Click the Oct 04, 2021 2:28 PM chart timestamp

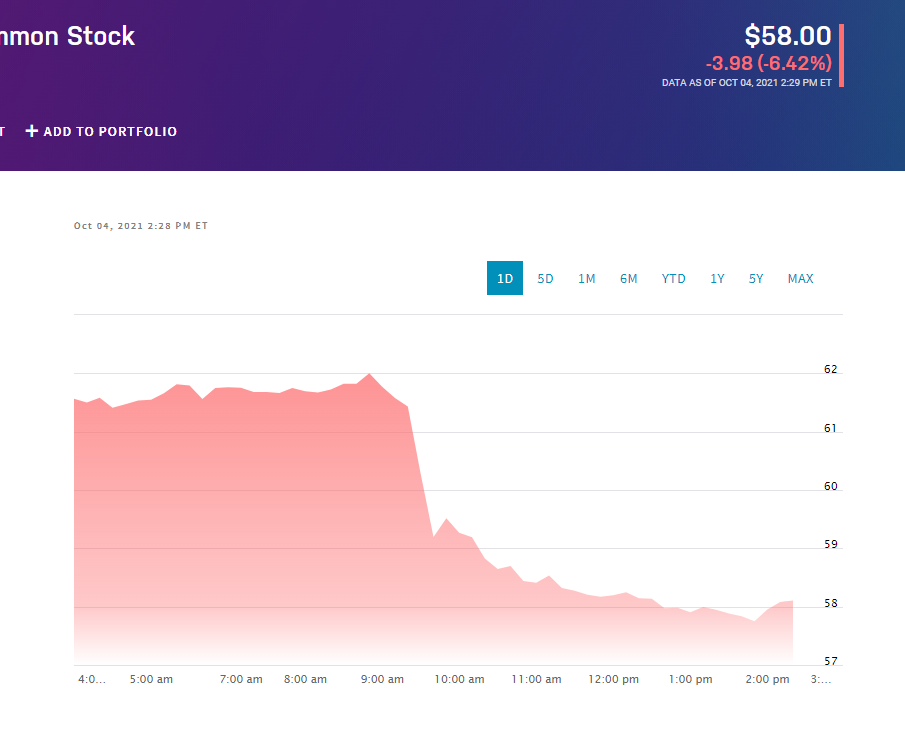tap(141, 226)
